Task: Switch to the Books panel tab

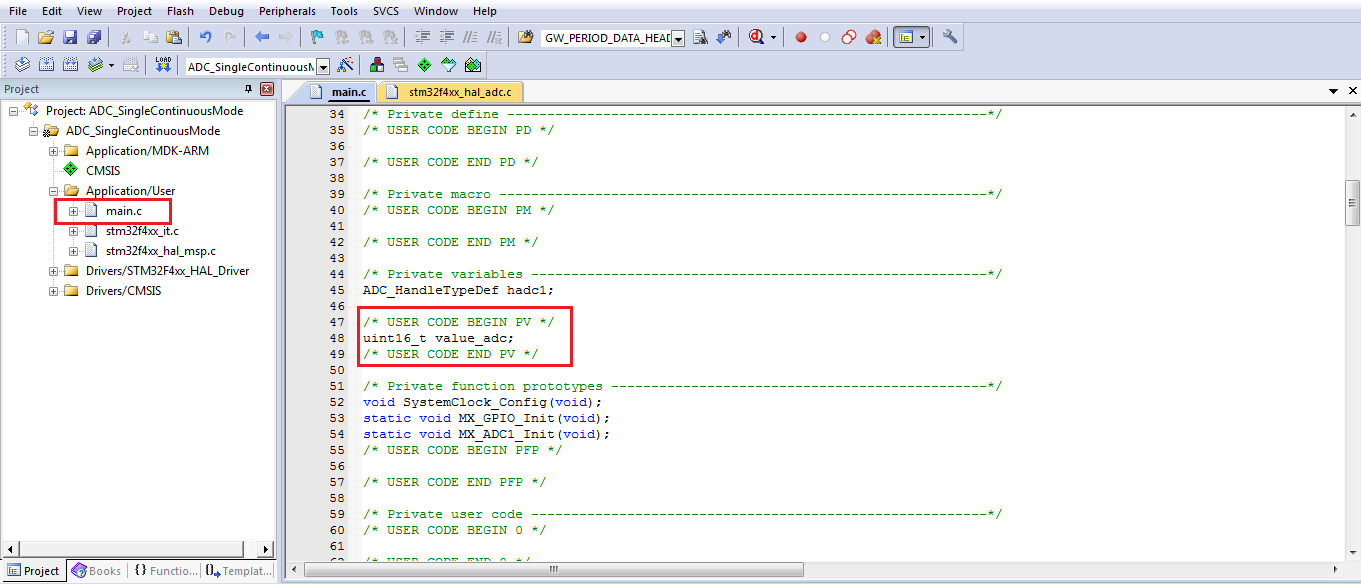Action: [97, 571]
